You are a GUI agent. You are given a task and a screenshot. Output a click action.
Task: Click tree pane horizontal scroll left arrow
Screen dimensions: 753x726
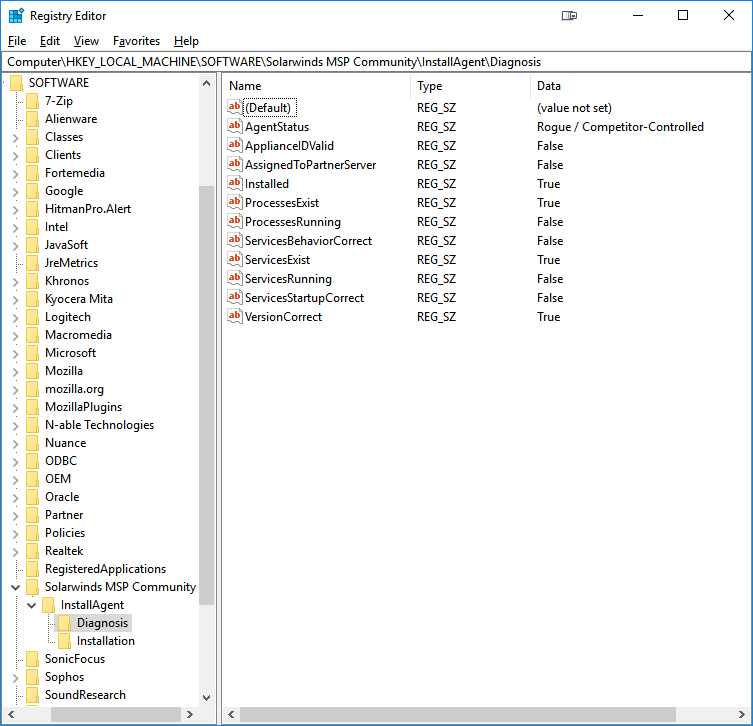[x=11, y=714]
